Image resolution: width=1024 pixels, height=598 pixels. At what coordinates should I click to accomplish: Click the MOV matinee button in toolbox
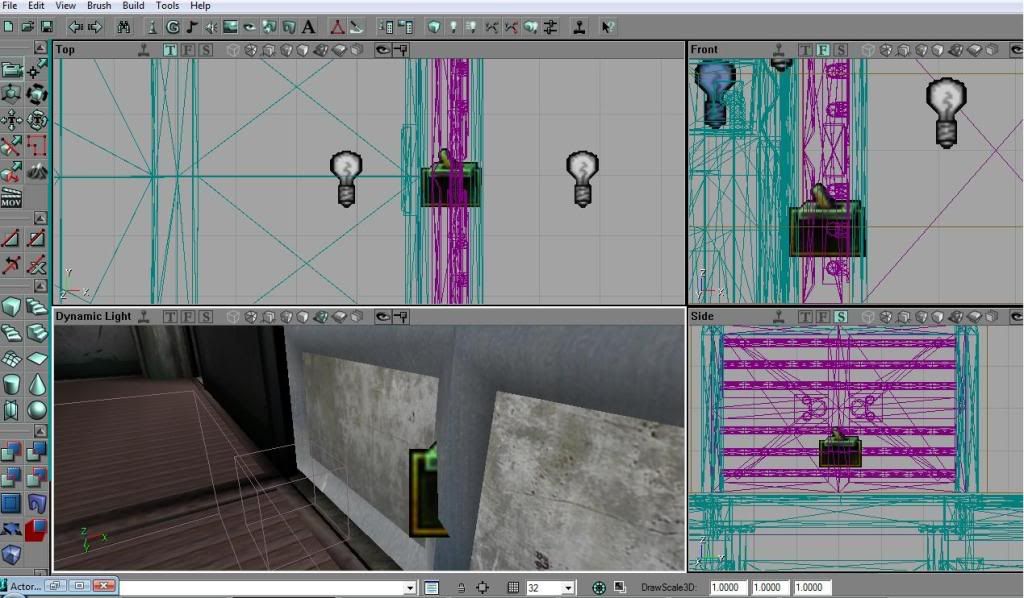pyautogui.click(x=11, y=197)
